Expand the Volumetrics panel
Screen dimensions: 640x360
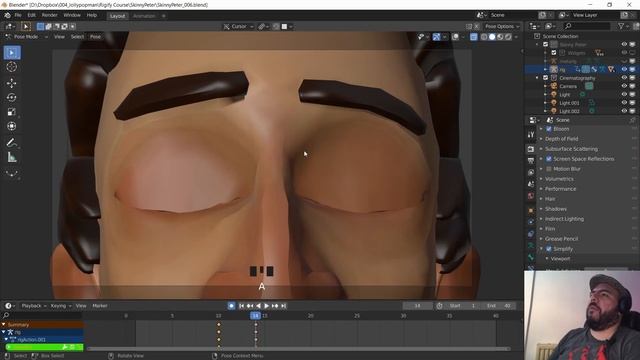(x=559, y=179)
